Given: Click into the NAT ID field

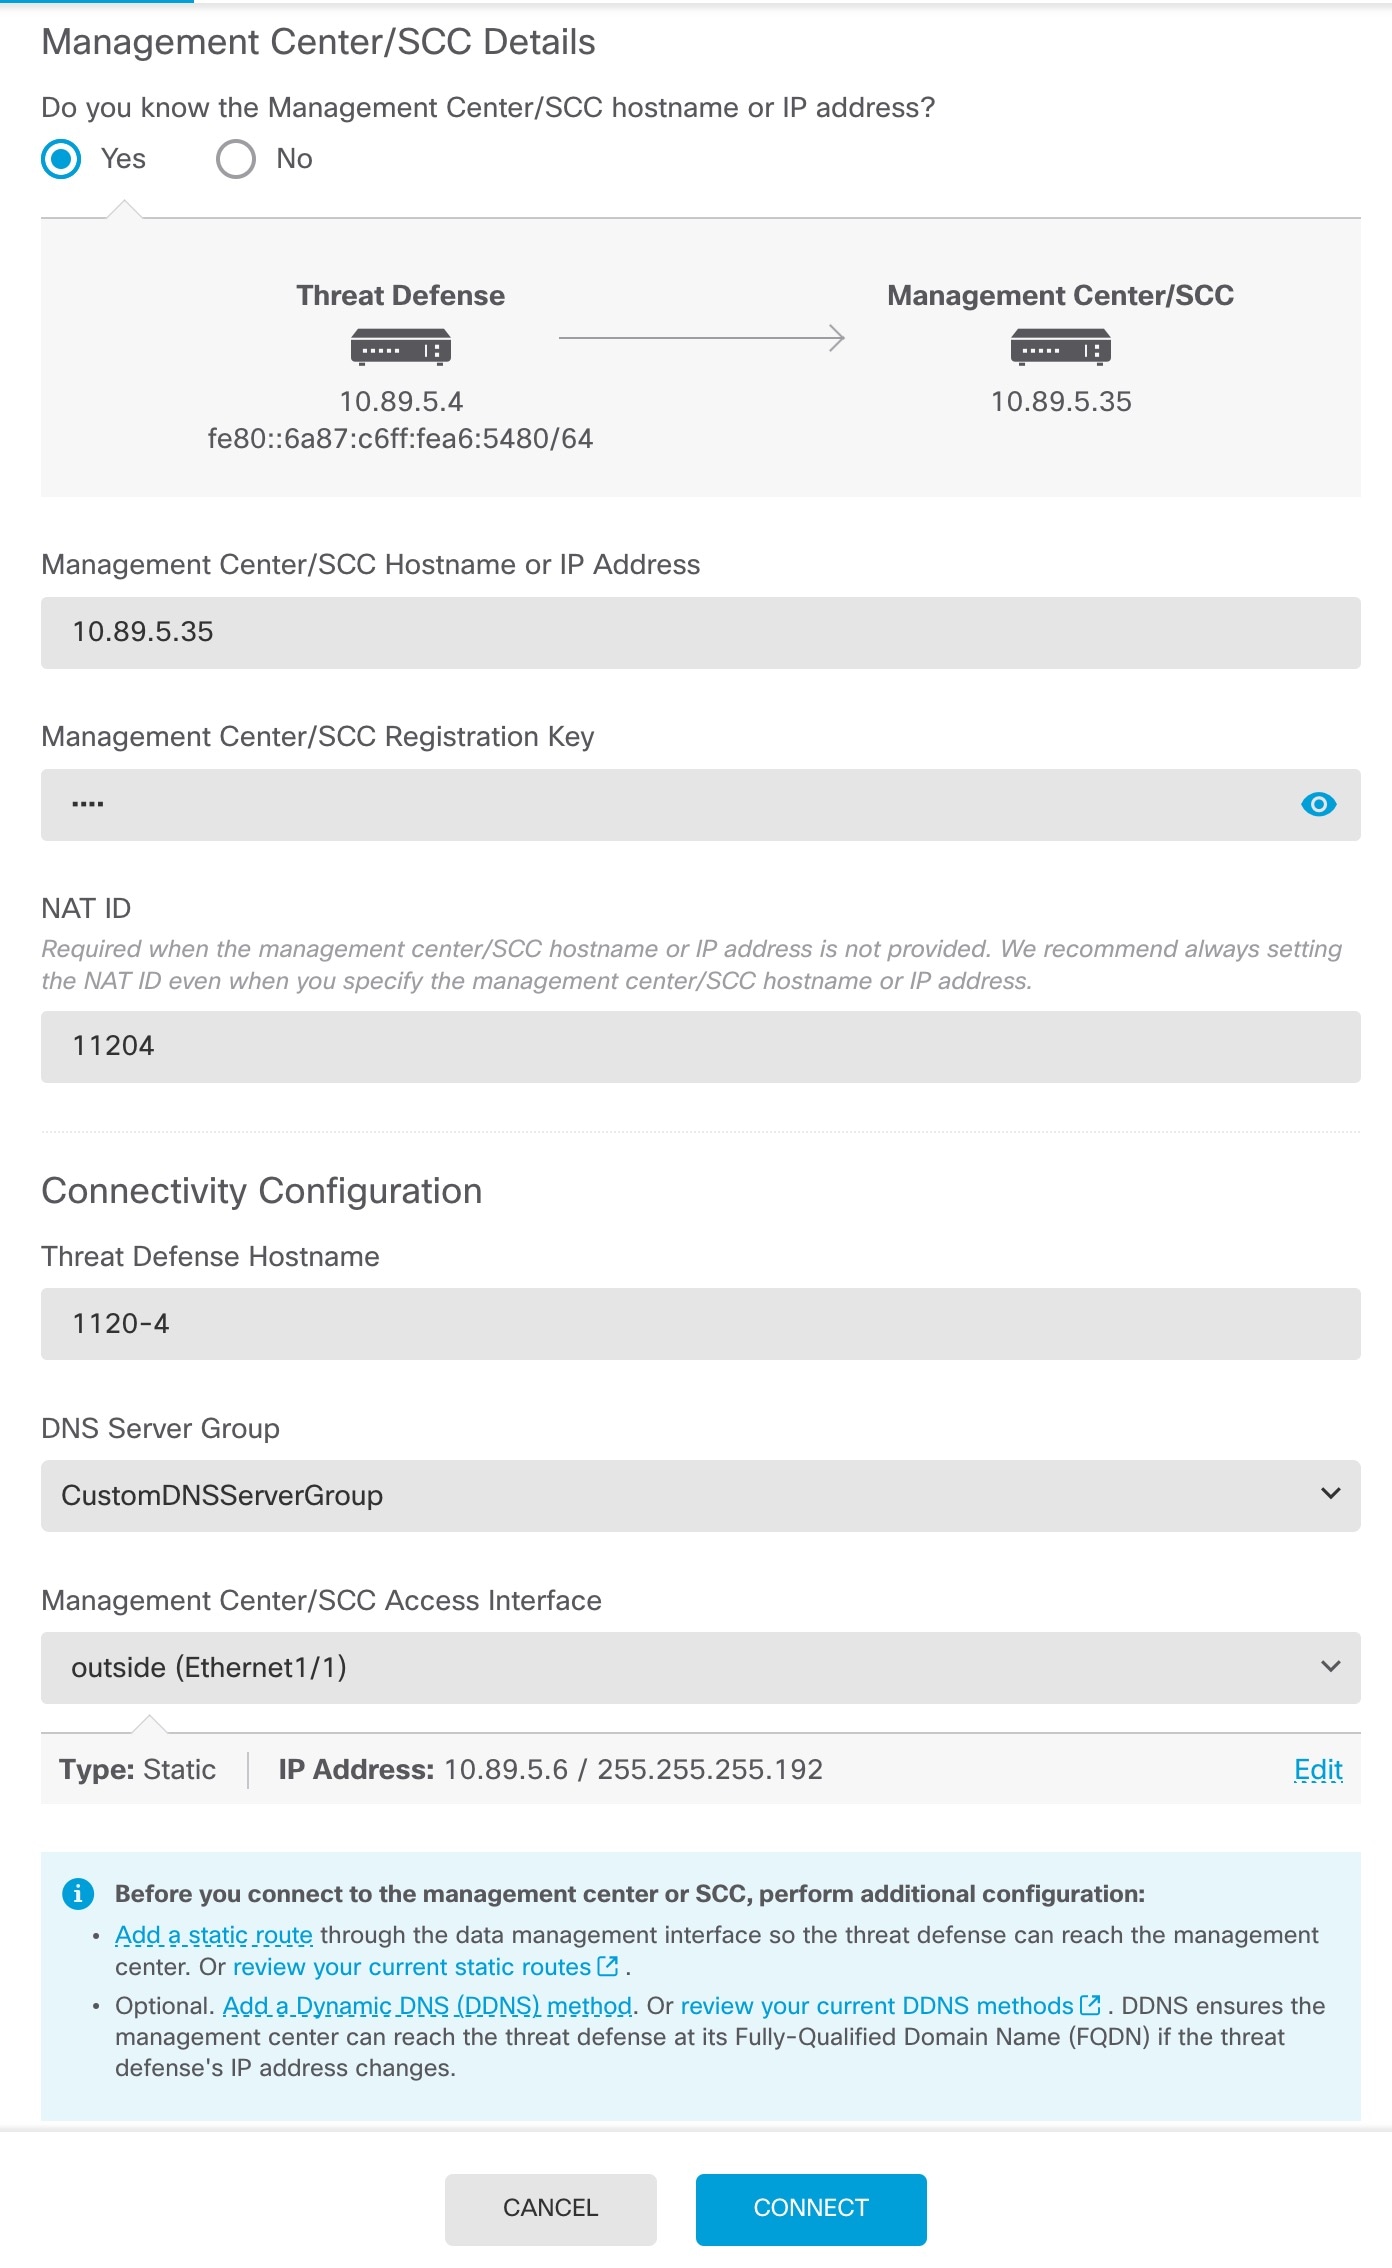Looking at the screenshot, I should 700,1046.
